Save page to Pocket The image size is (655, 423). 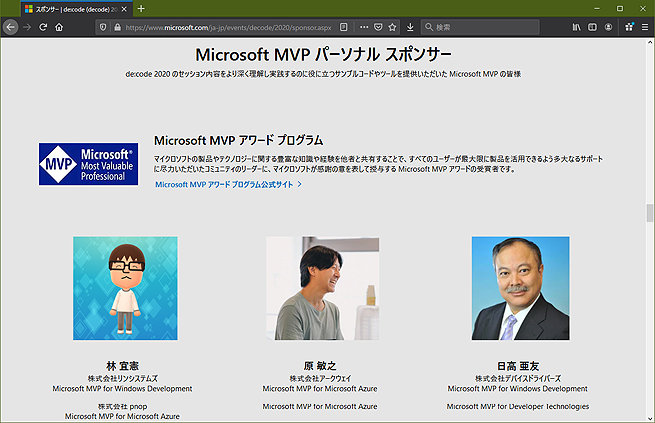pyautogui.click(x=377, y=27)
